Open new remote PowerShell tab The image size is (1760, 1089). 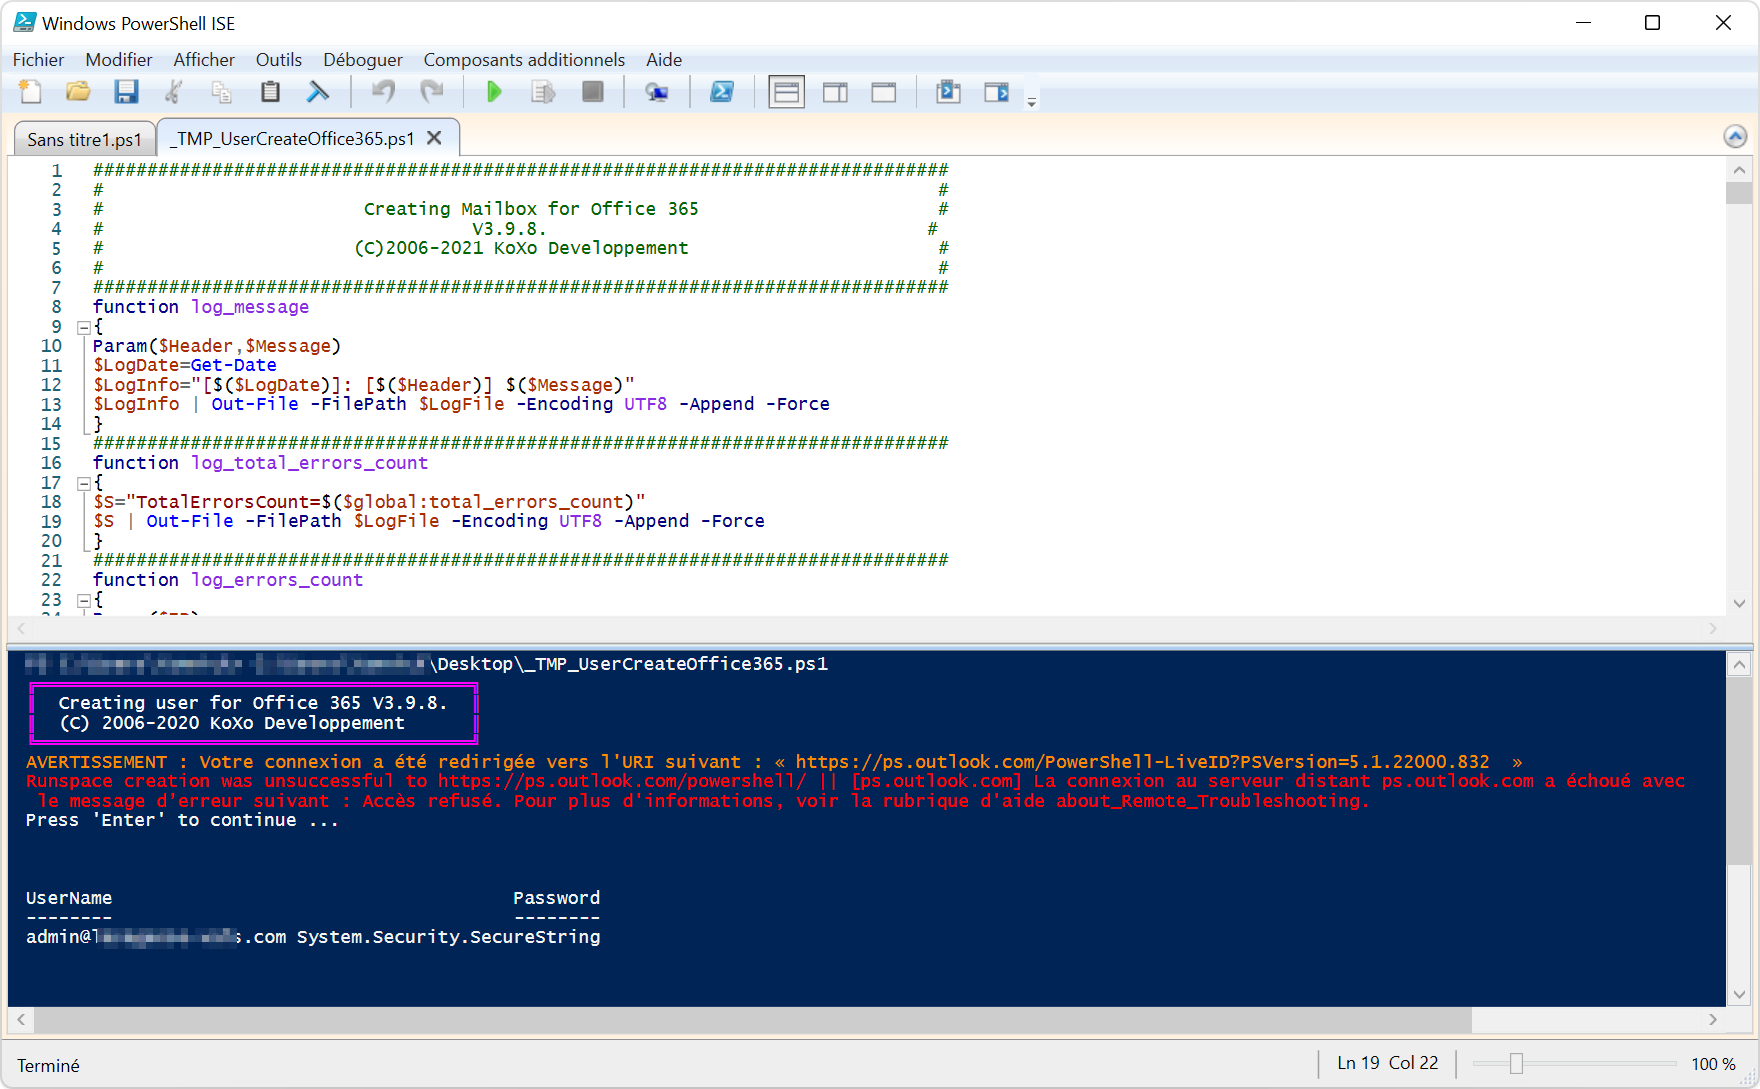pos(657,92)
